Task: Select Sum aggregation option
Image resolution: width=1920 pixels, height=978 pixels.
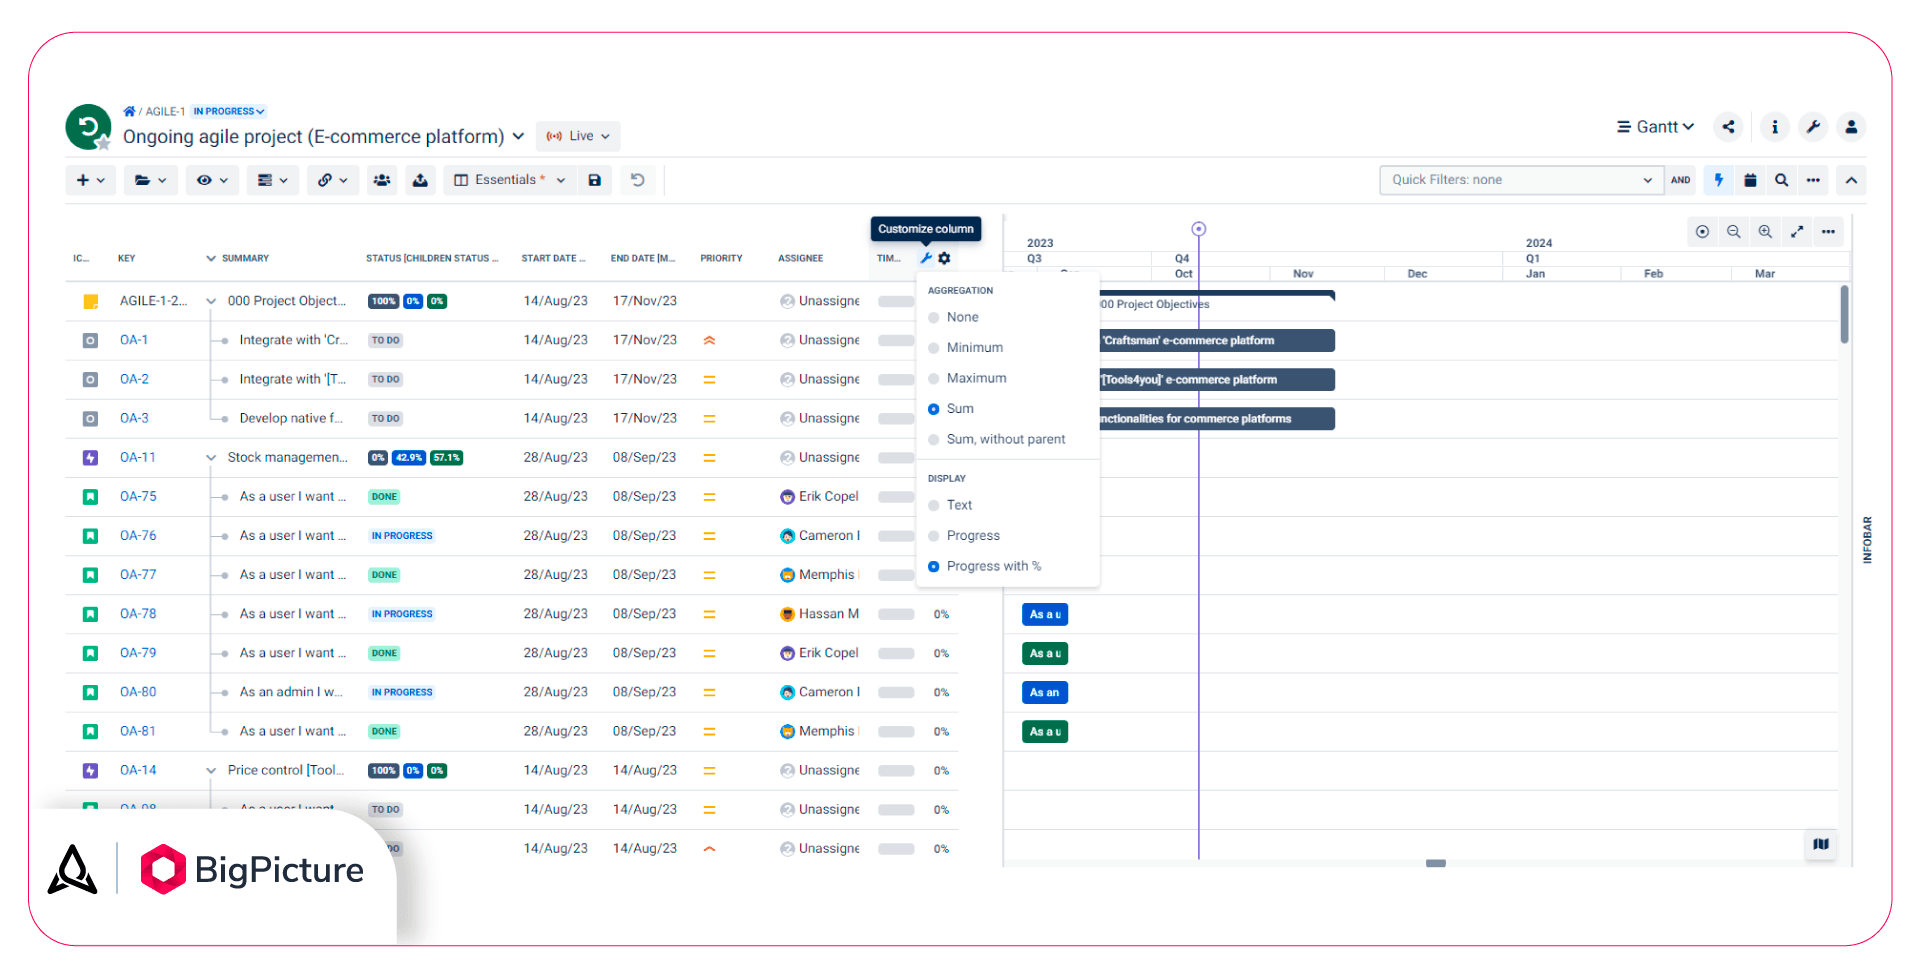Action: coord(951,408)
